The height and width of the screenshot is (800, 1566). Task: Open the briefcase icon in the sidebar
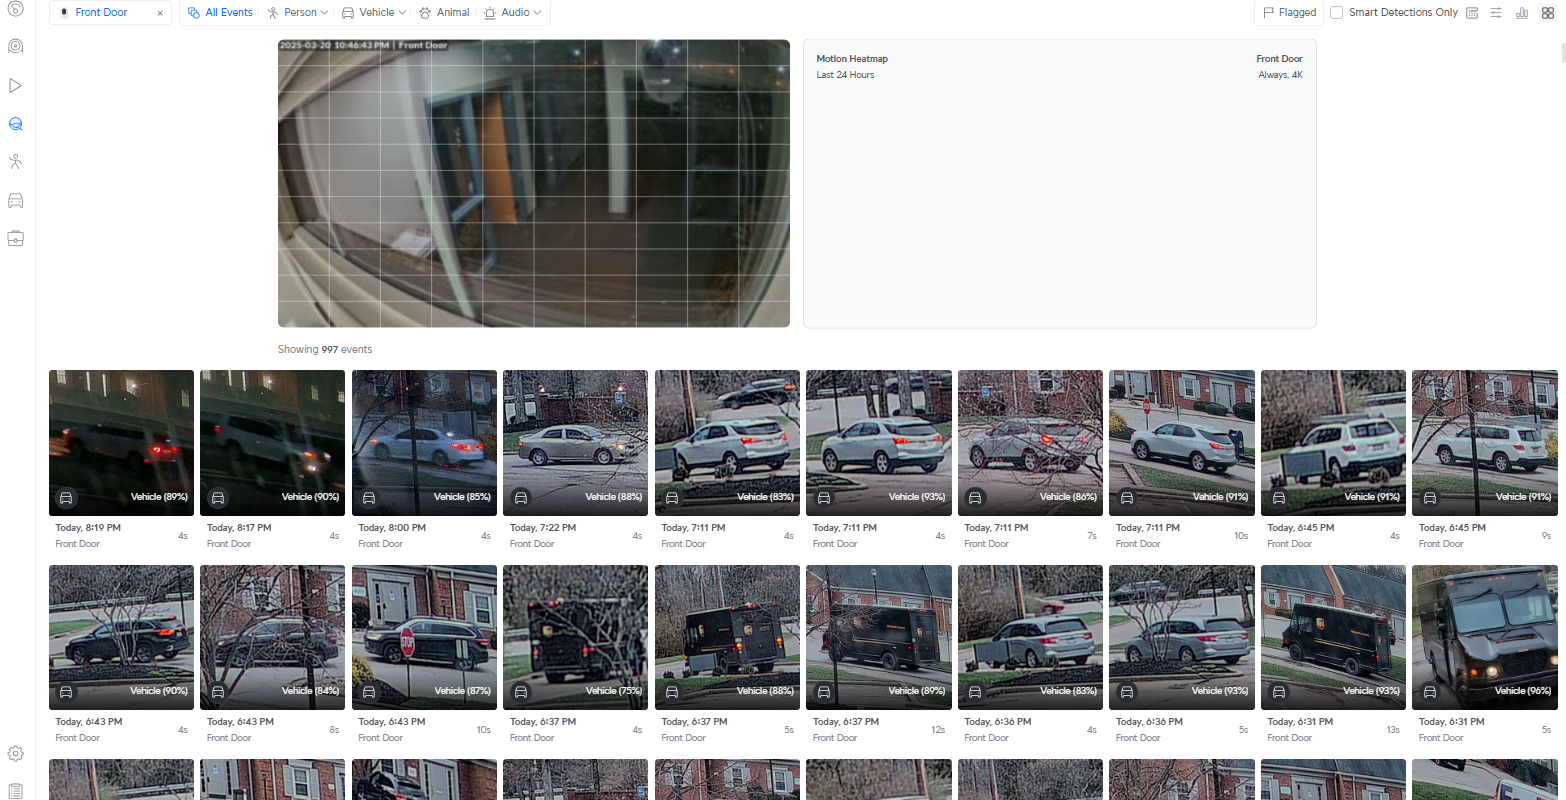pyautogui.click(x=15, y=239)
